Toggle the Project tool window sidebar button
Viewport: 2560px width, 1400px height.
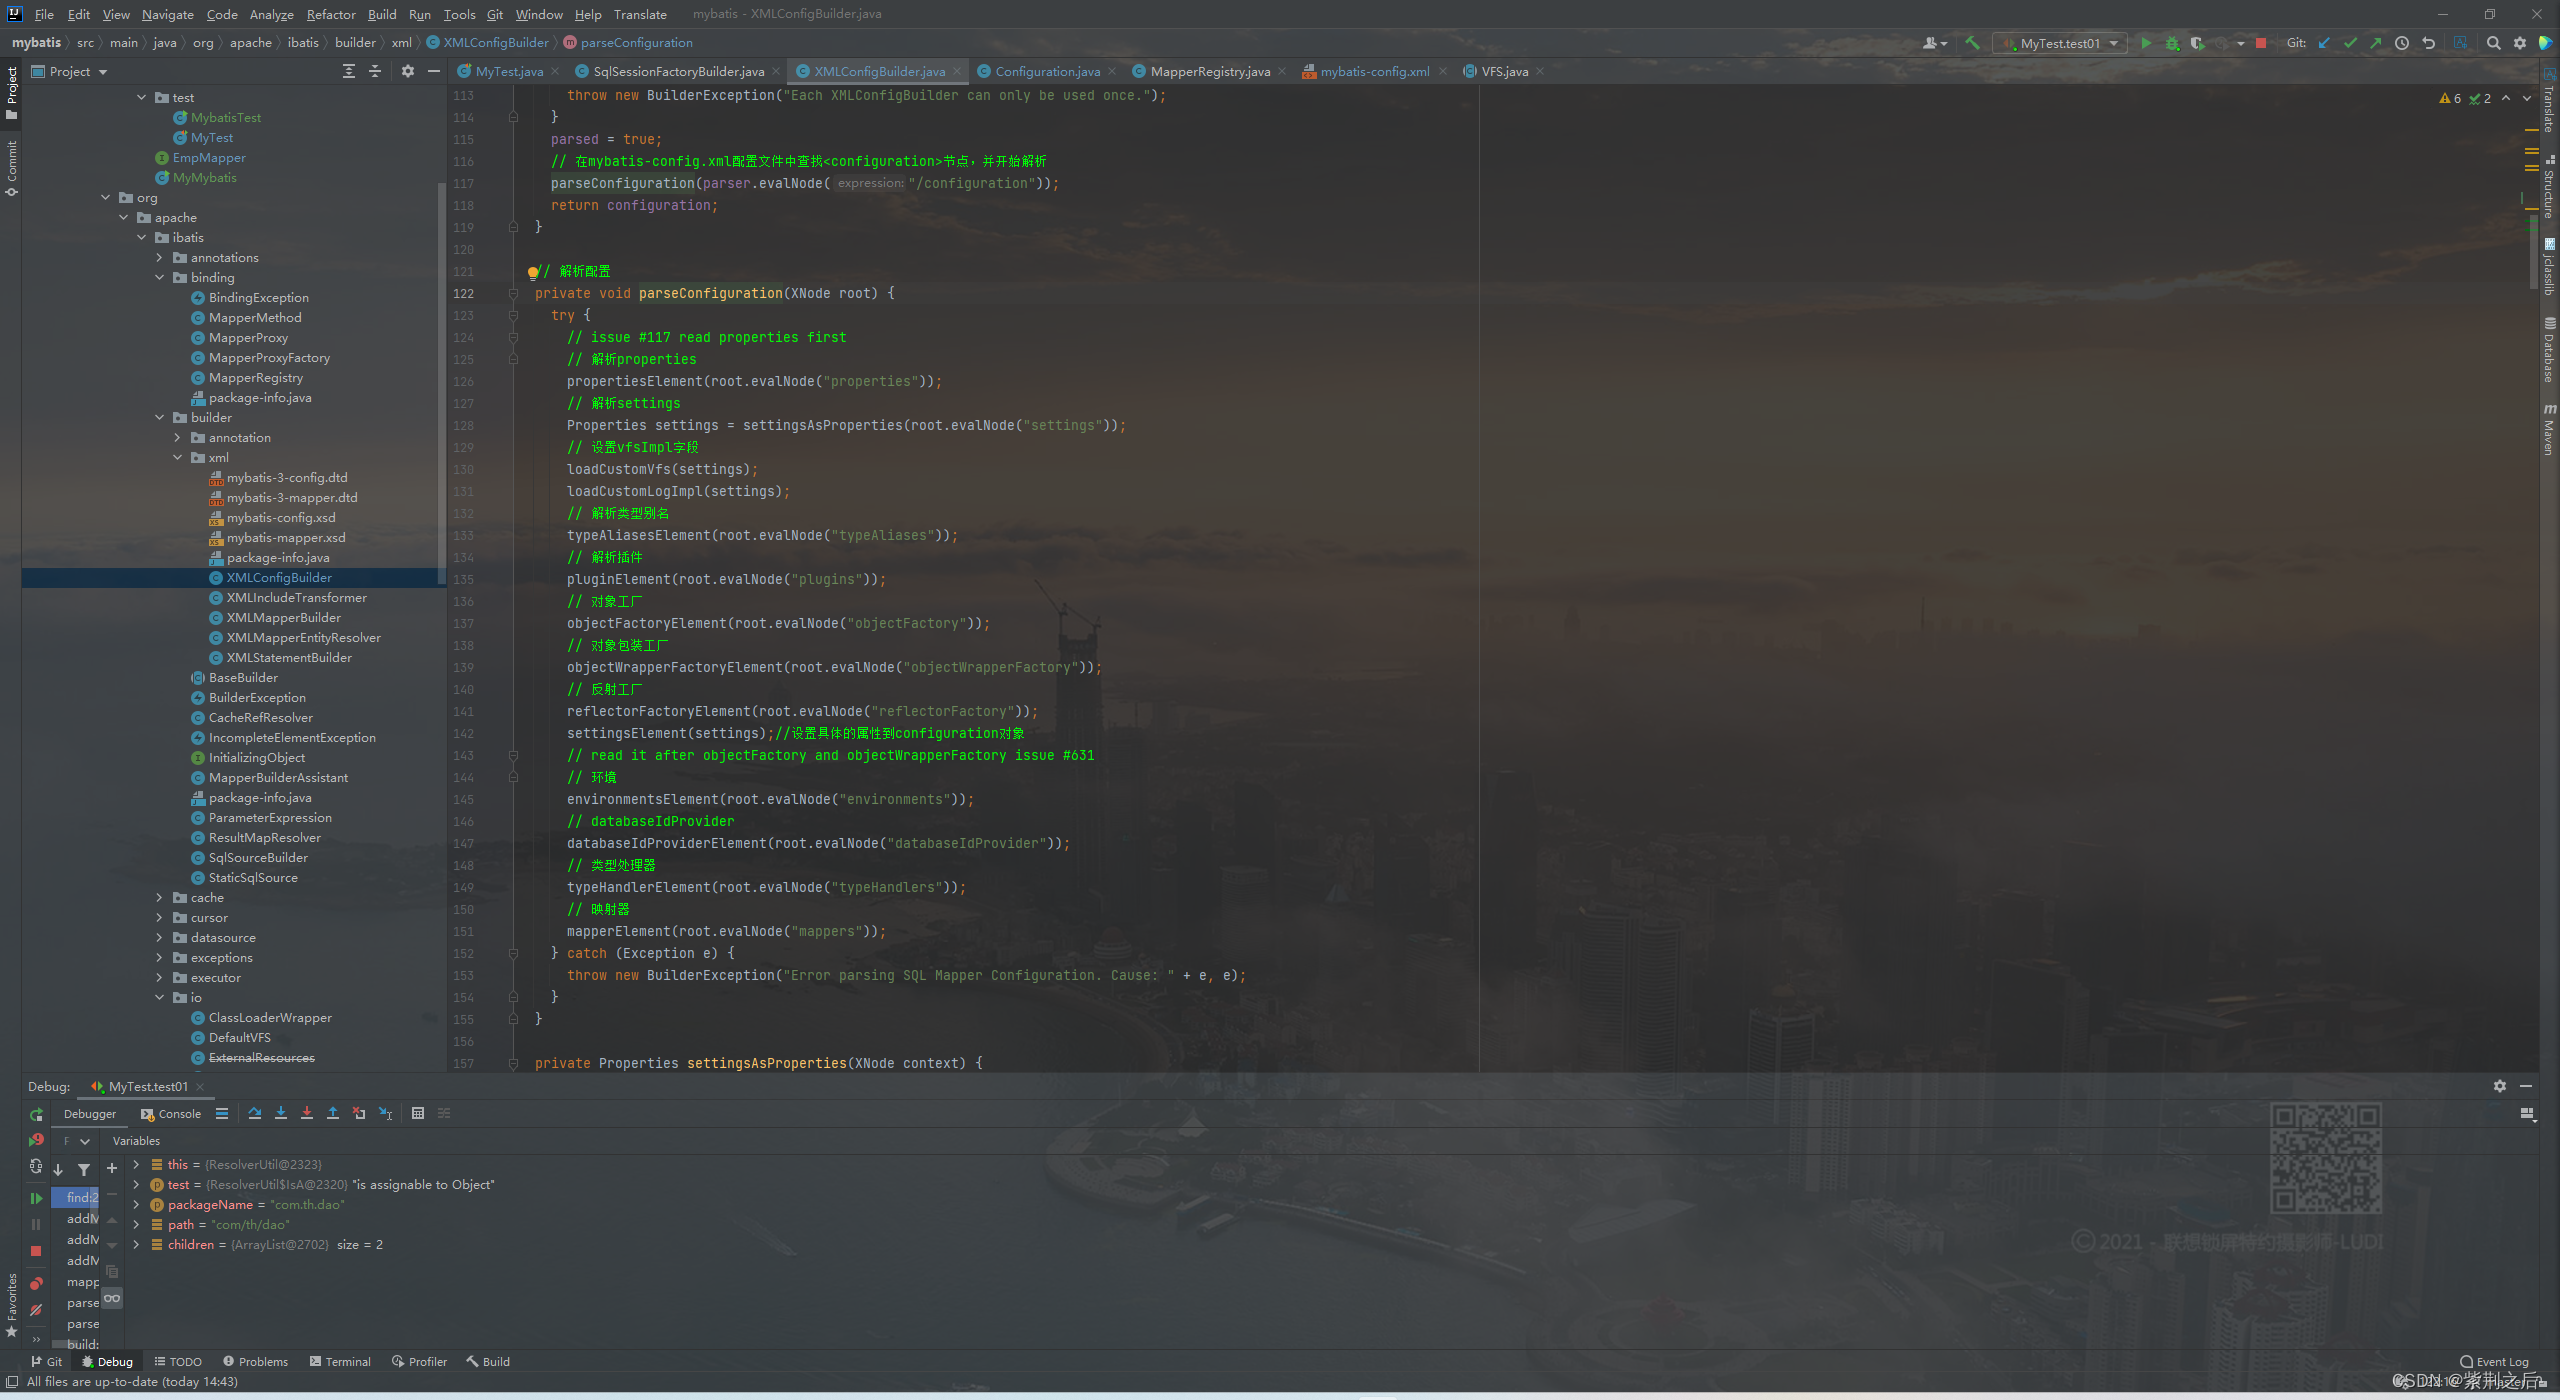[x=12, y=93]
